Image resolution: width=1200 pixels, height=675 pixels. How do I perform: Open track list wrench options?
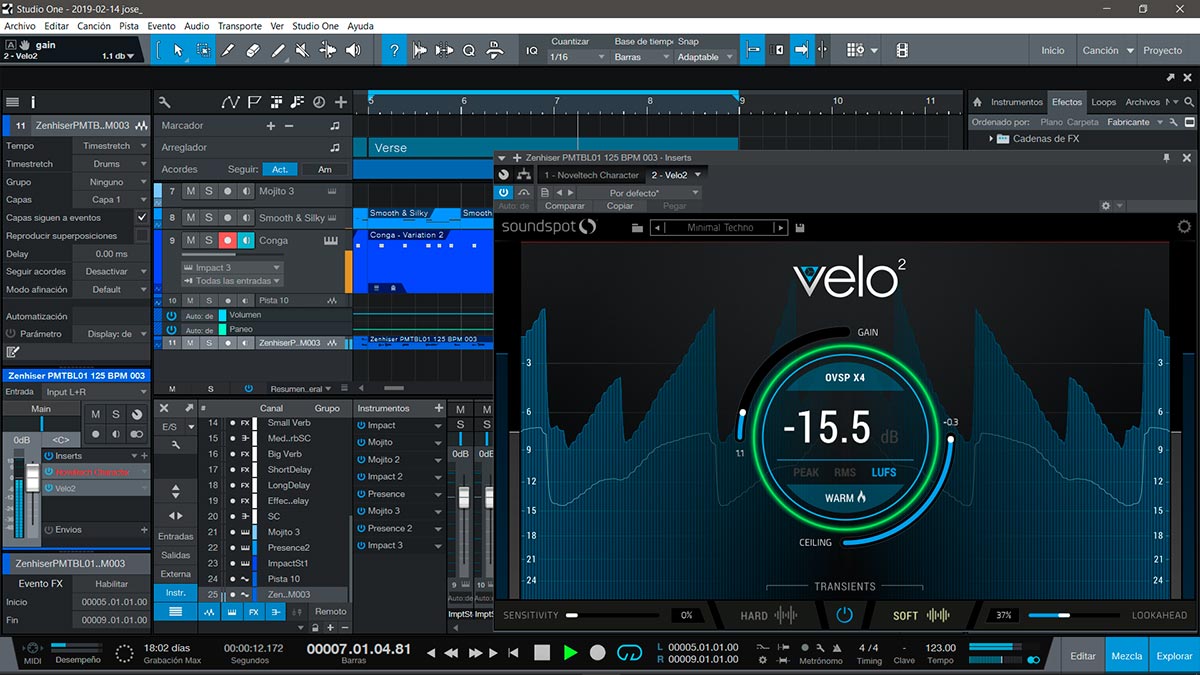[164, 102]
